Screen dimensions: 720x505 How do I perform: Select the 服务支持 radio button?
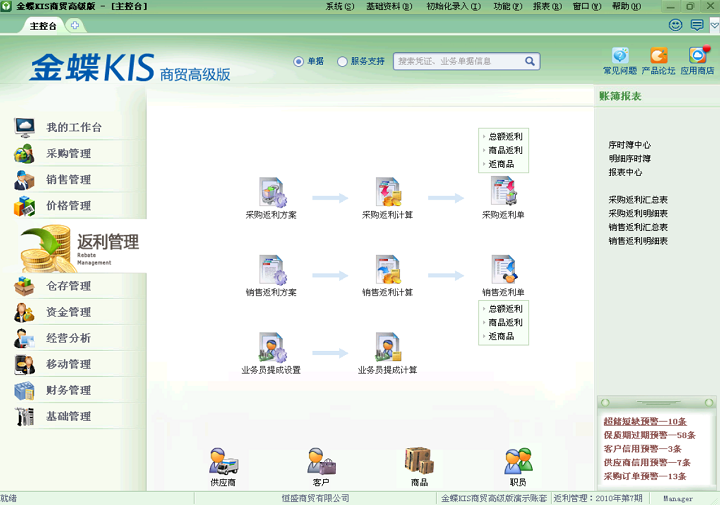[x=342, y=61]
